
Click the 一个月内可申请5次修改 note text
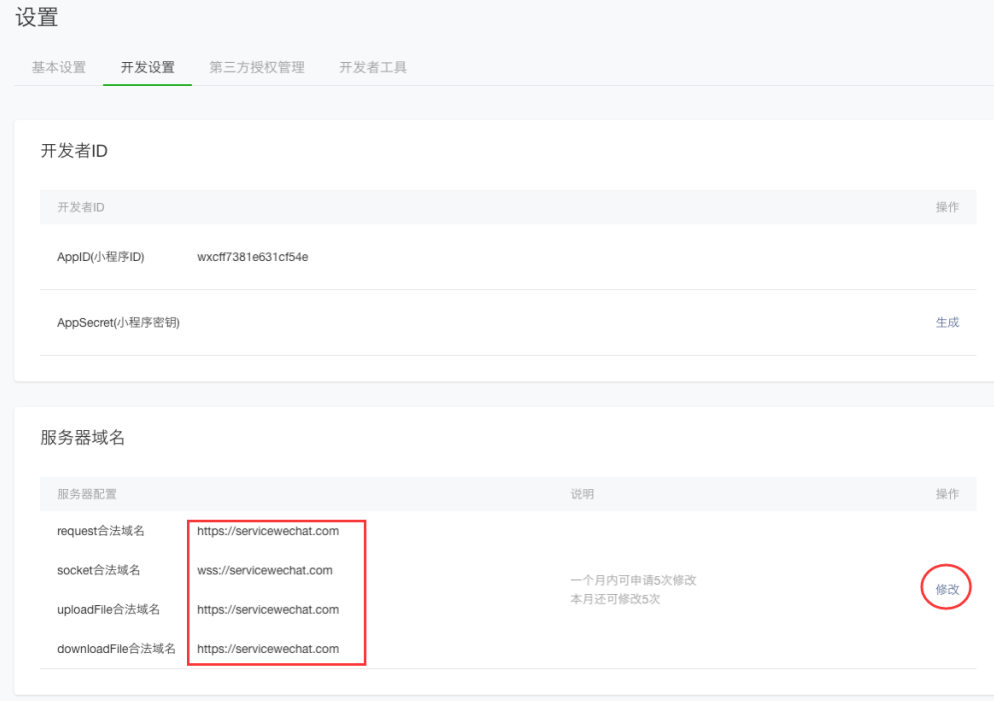[632, 580]
